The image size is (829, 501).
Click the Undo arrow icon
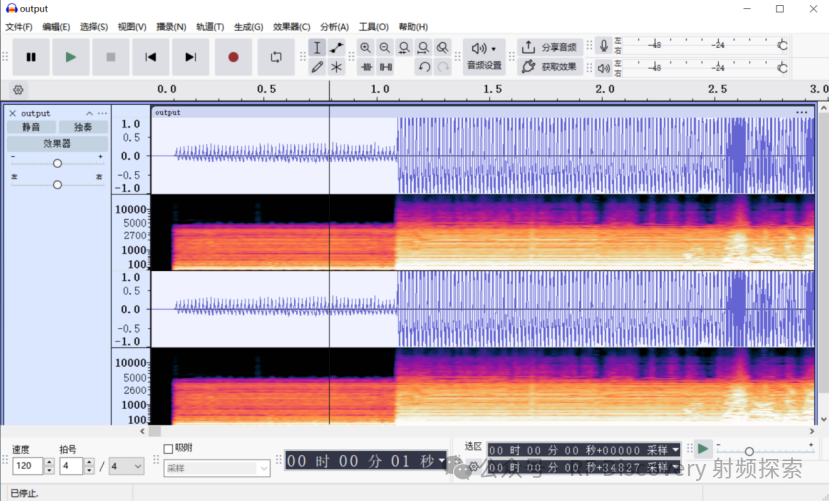point(424,67)
